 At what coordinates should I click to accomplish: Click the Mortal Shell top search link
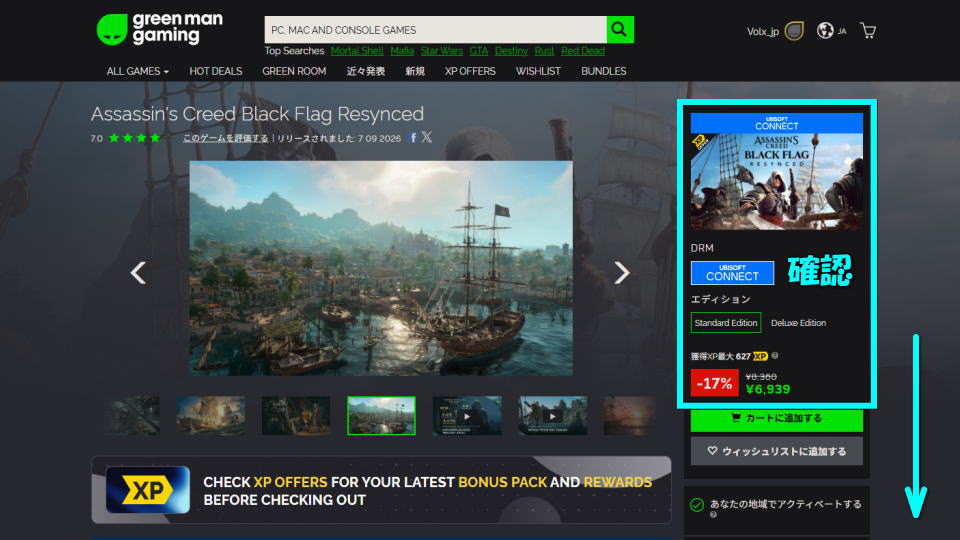pyautogui.click(x=357, y=51)
